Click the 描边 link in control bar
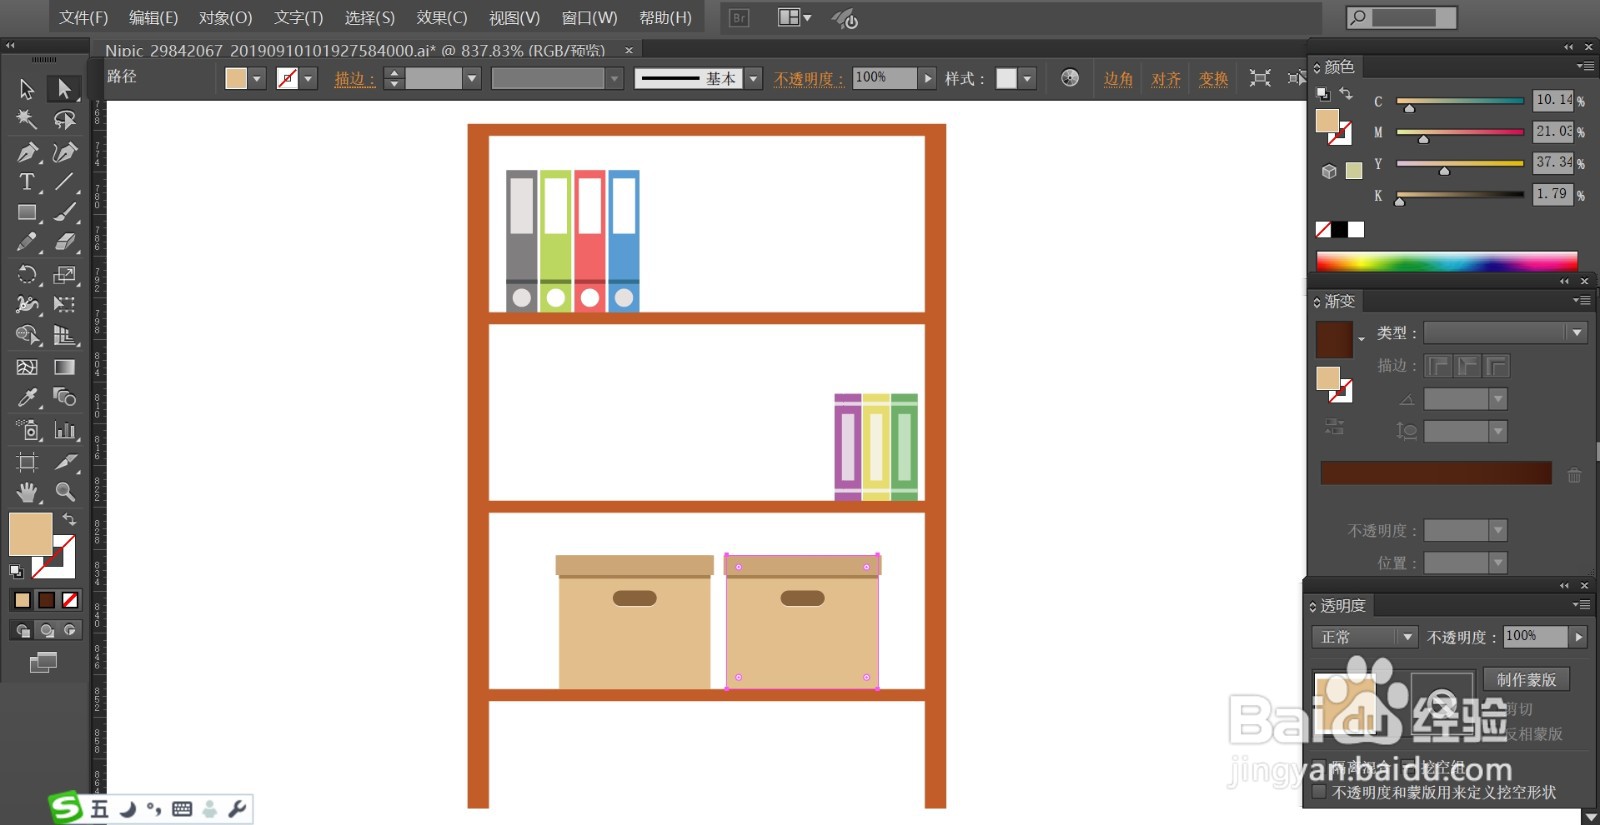 coord(355,79)
